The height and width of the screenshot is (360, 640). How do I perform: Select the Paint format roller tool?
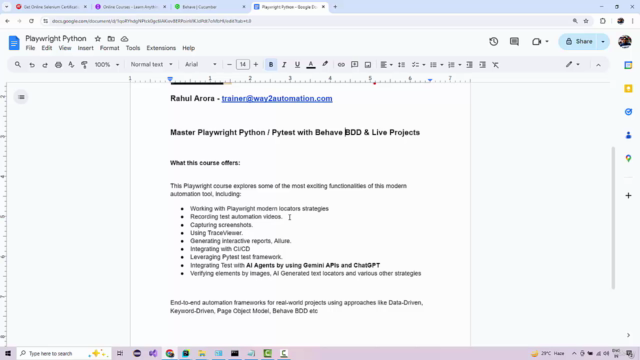84,64
